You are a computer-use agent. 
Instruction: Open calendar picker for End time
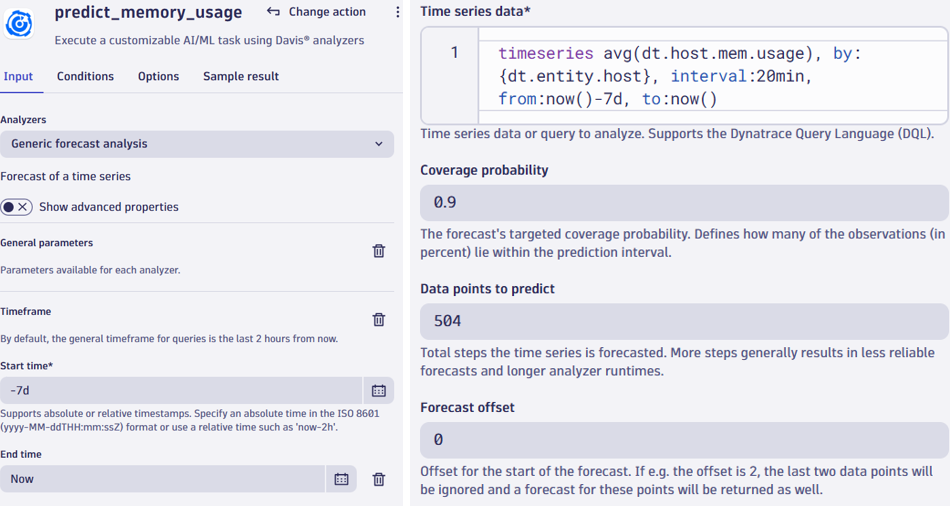[x=341, y=479]
